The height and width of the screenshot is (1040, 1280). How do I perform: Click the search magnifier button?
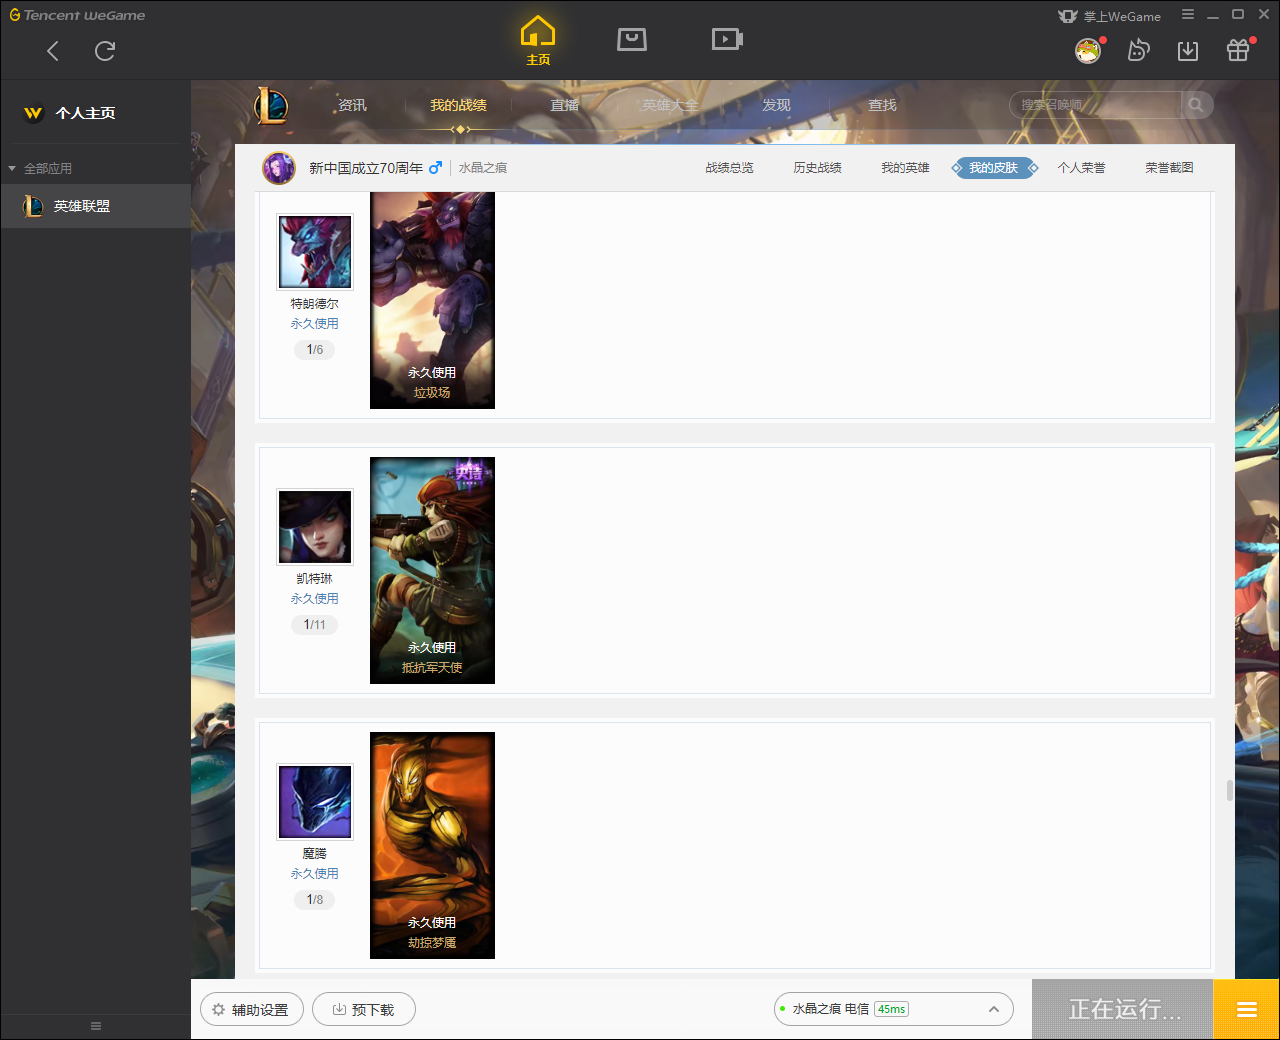1196,105
